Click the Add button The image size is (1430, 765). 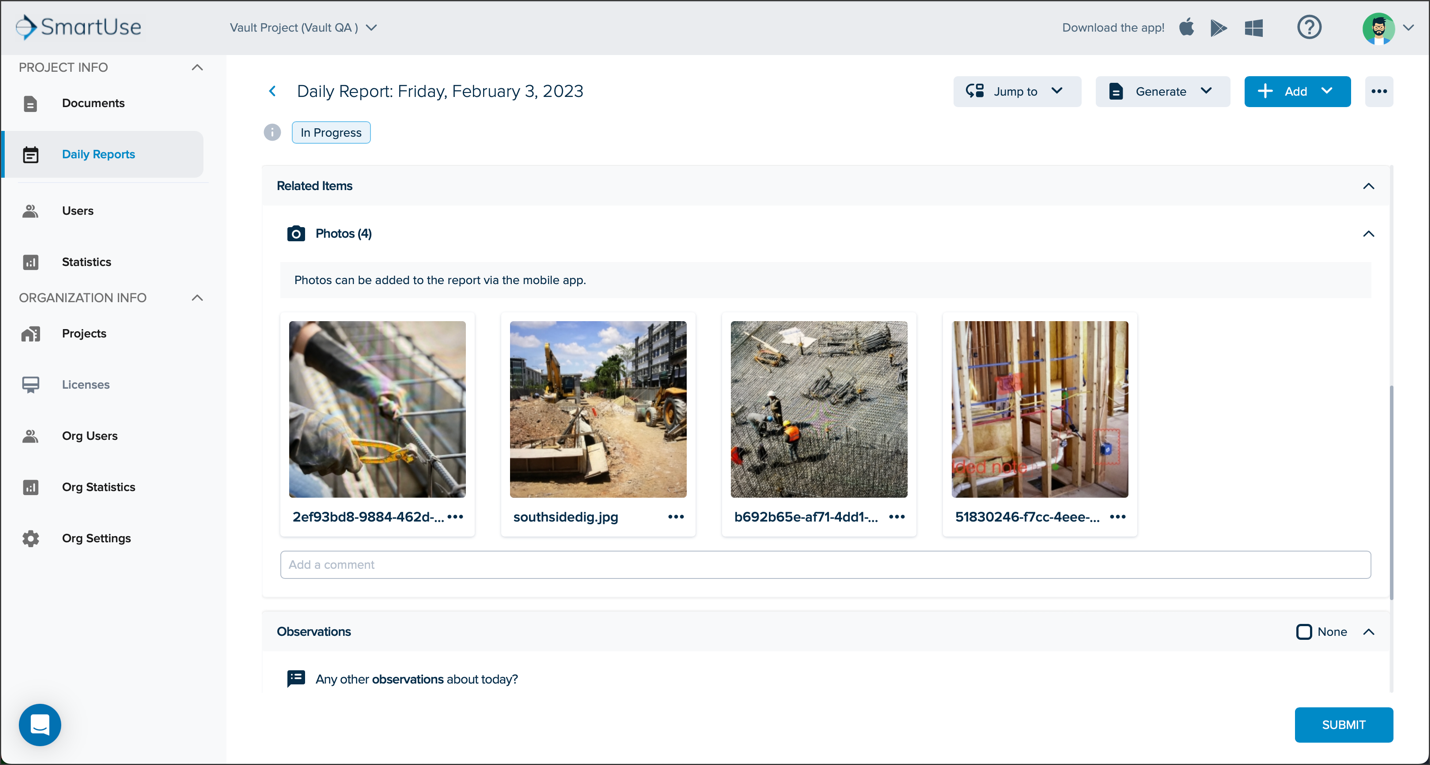1297,91
